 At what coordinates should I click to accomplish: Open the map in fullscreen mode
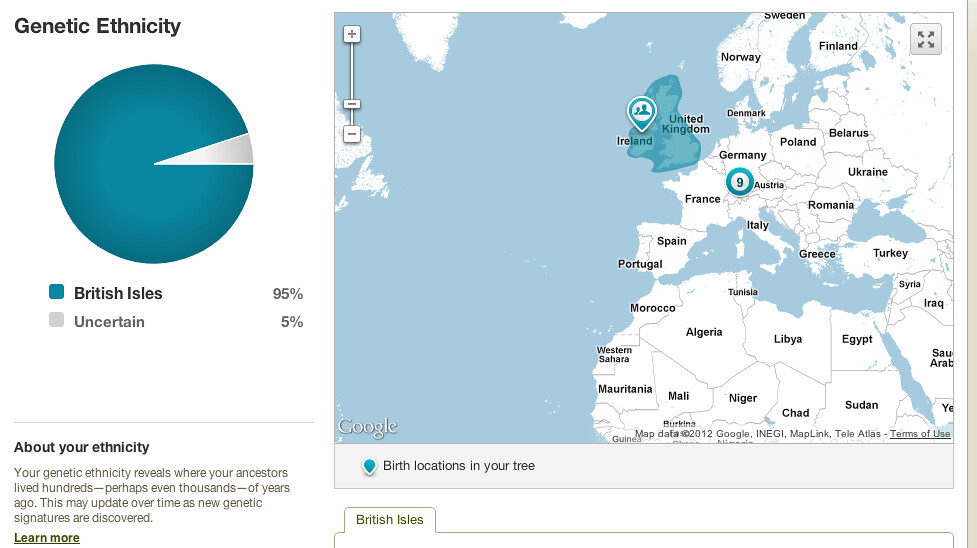coord(926,39)
